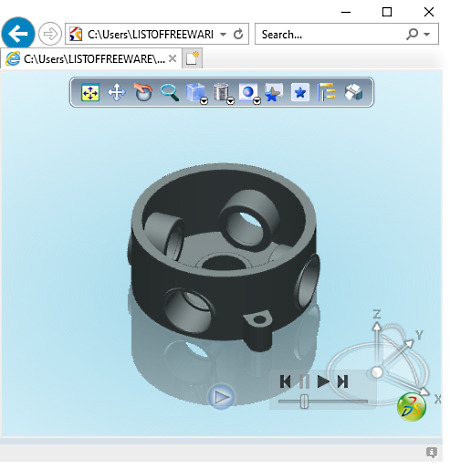
Task: Click the sphere view mode icon
Action: 248,92
